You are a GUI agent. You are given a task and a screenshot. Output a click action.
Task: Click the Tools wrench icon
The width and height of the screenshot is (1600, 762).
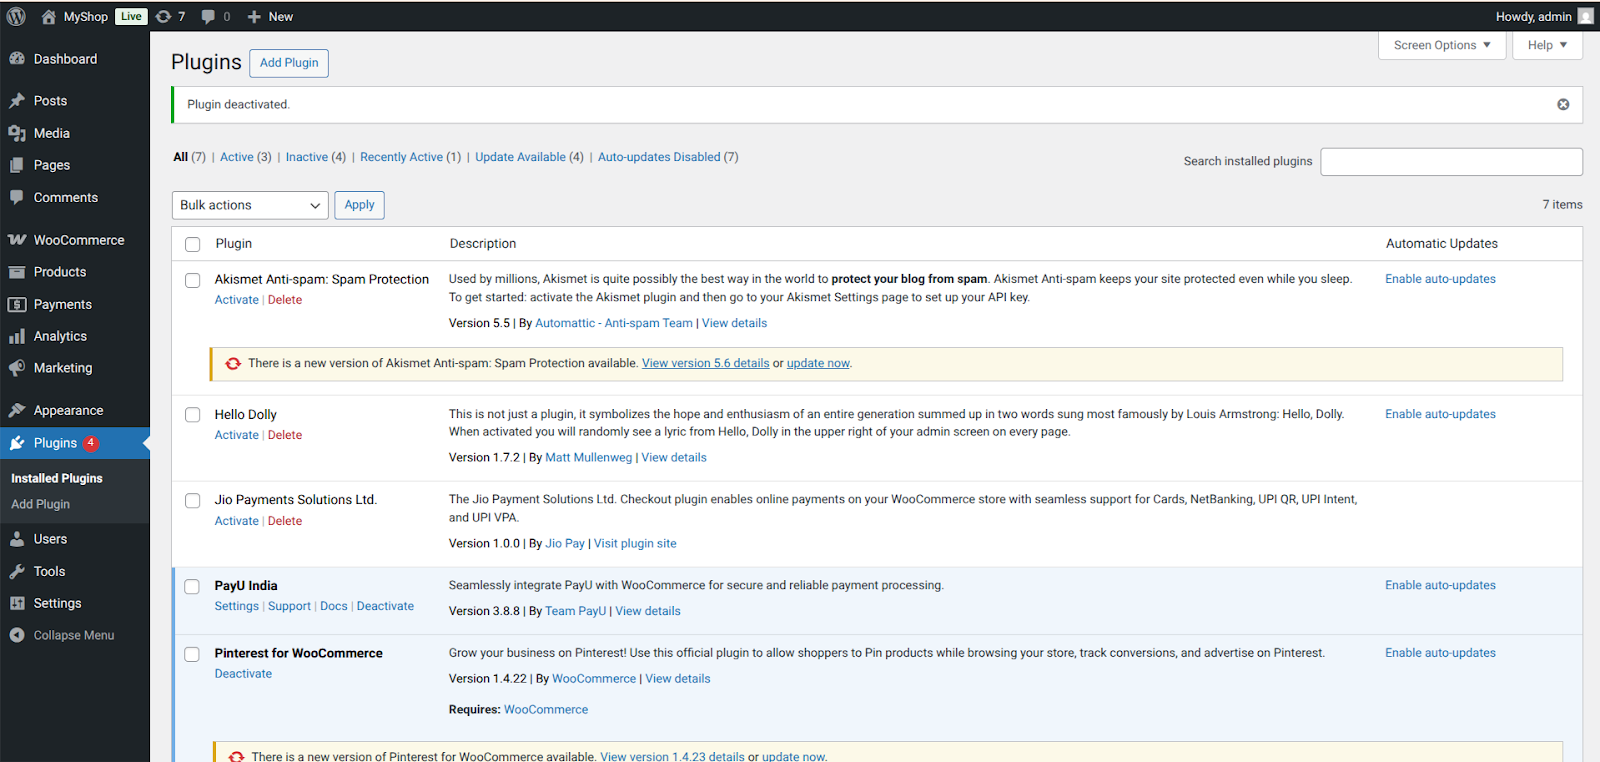(17, 571)
